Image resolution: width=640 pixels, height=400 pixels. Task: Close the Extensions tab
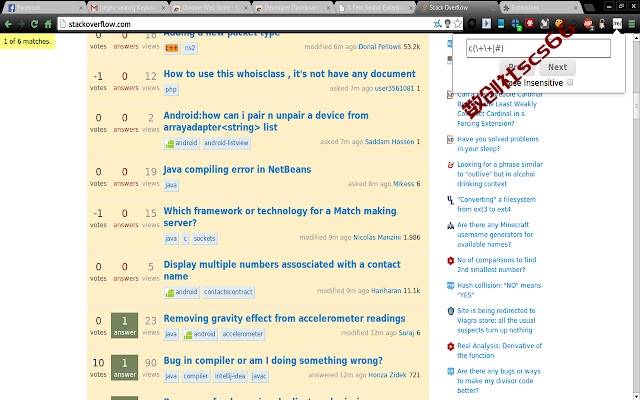coord(577,8)
